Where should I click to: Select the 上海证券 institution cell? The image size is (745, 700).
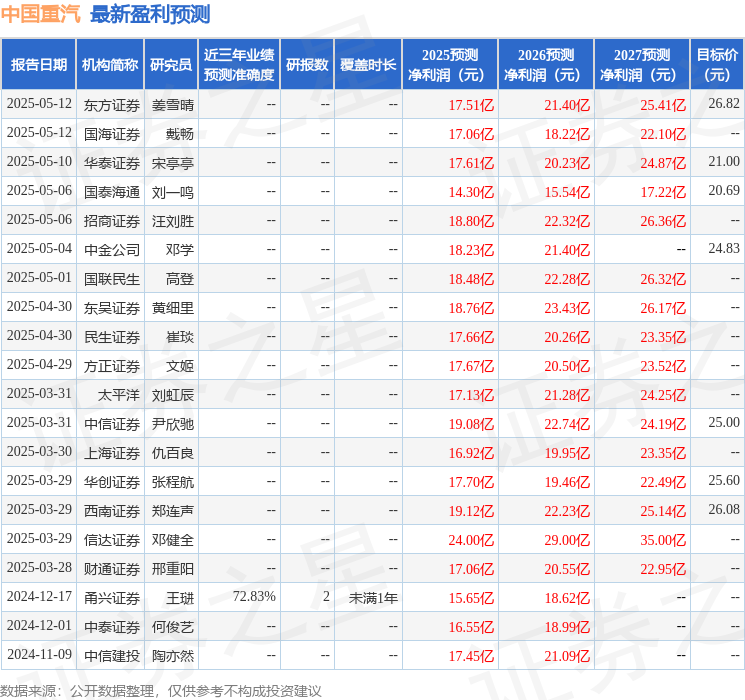(x=112, y=453)
